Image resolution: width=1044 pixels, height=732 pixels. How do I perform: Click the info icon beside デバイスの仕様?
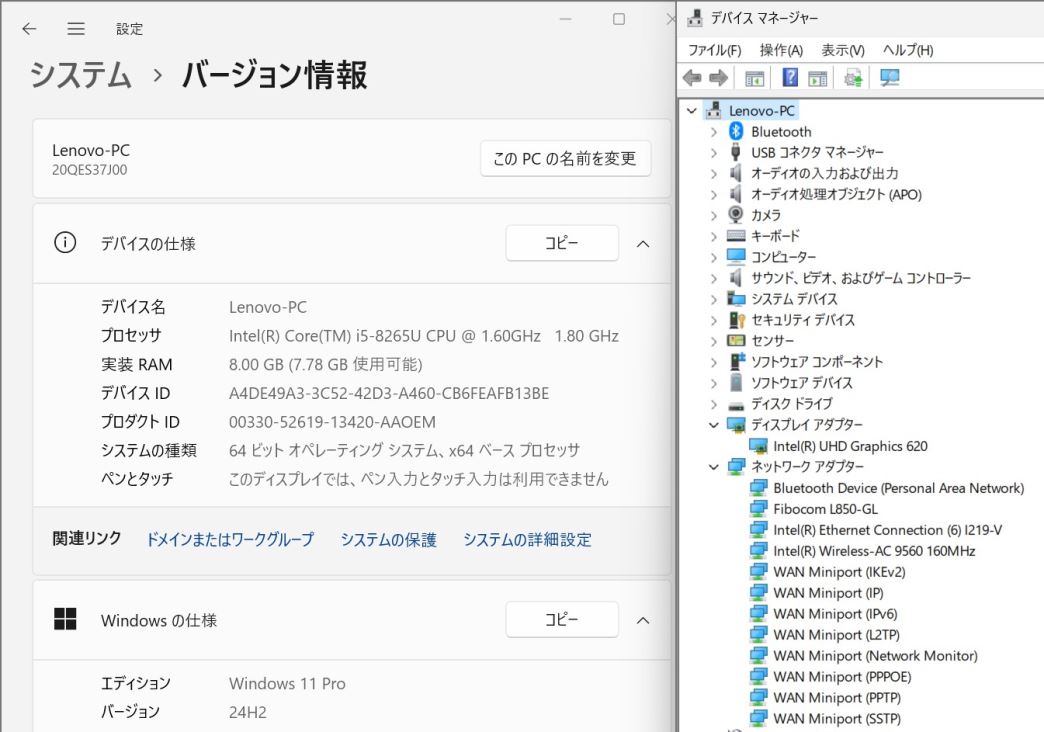click(x=65, y=242)
